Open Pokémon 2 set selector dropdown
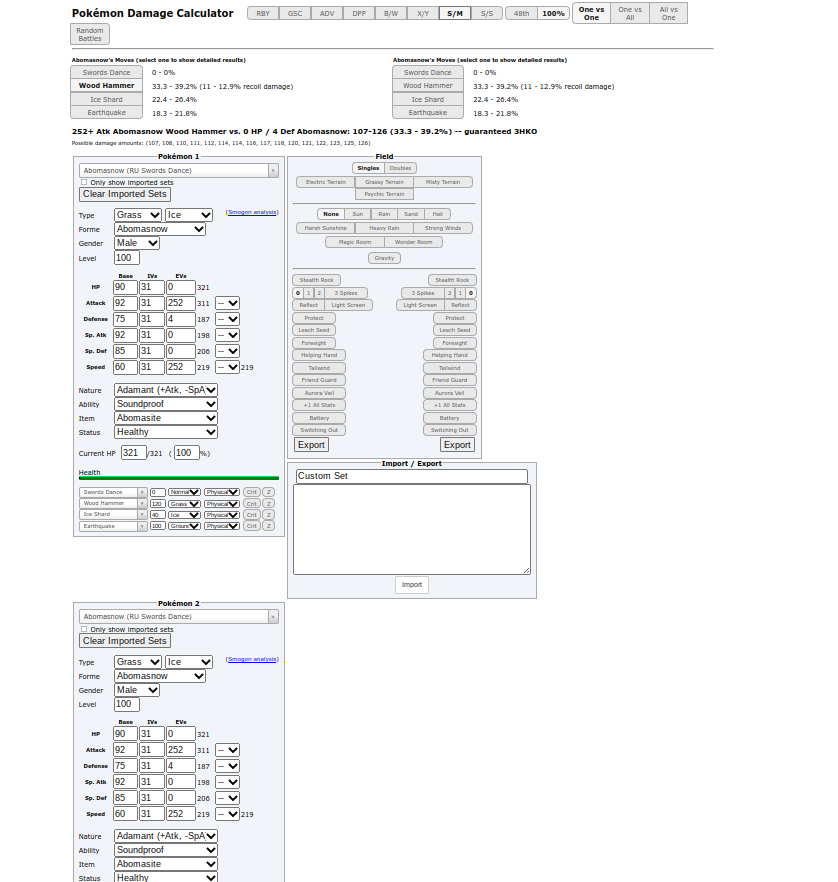This screenshot has height=882, width=838. [179, 617]
